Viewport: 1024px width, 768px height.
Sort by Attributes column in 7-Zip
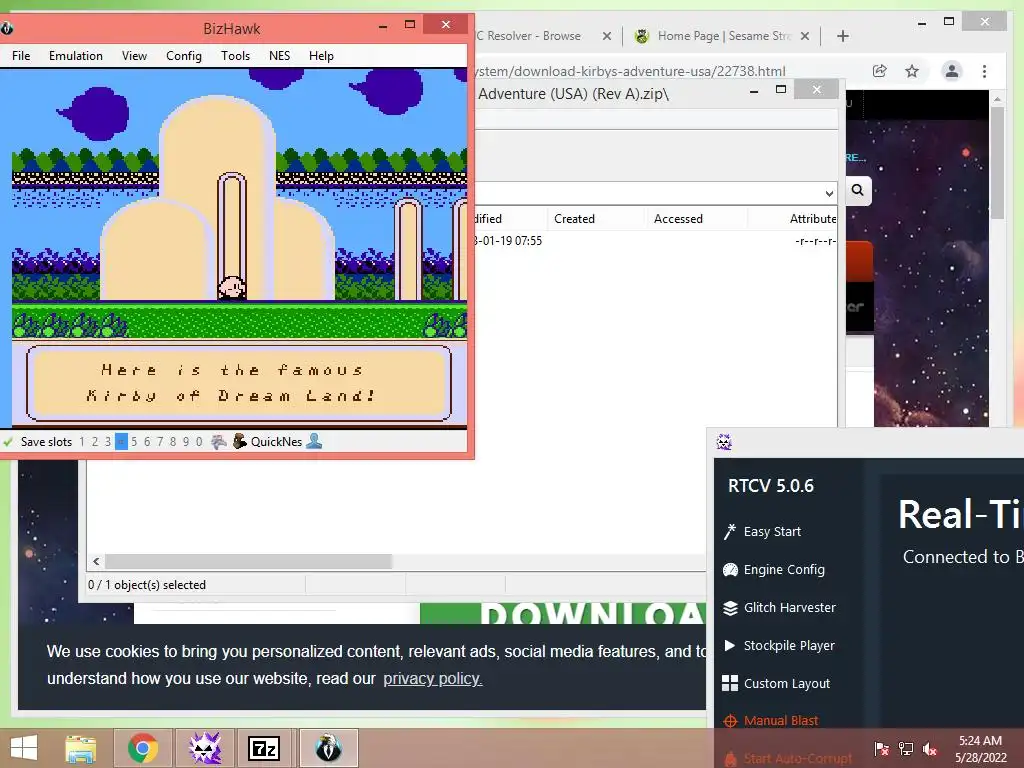(812, 219)
